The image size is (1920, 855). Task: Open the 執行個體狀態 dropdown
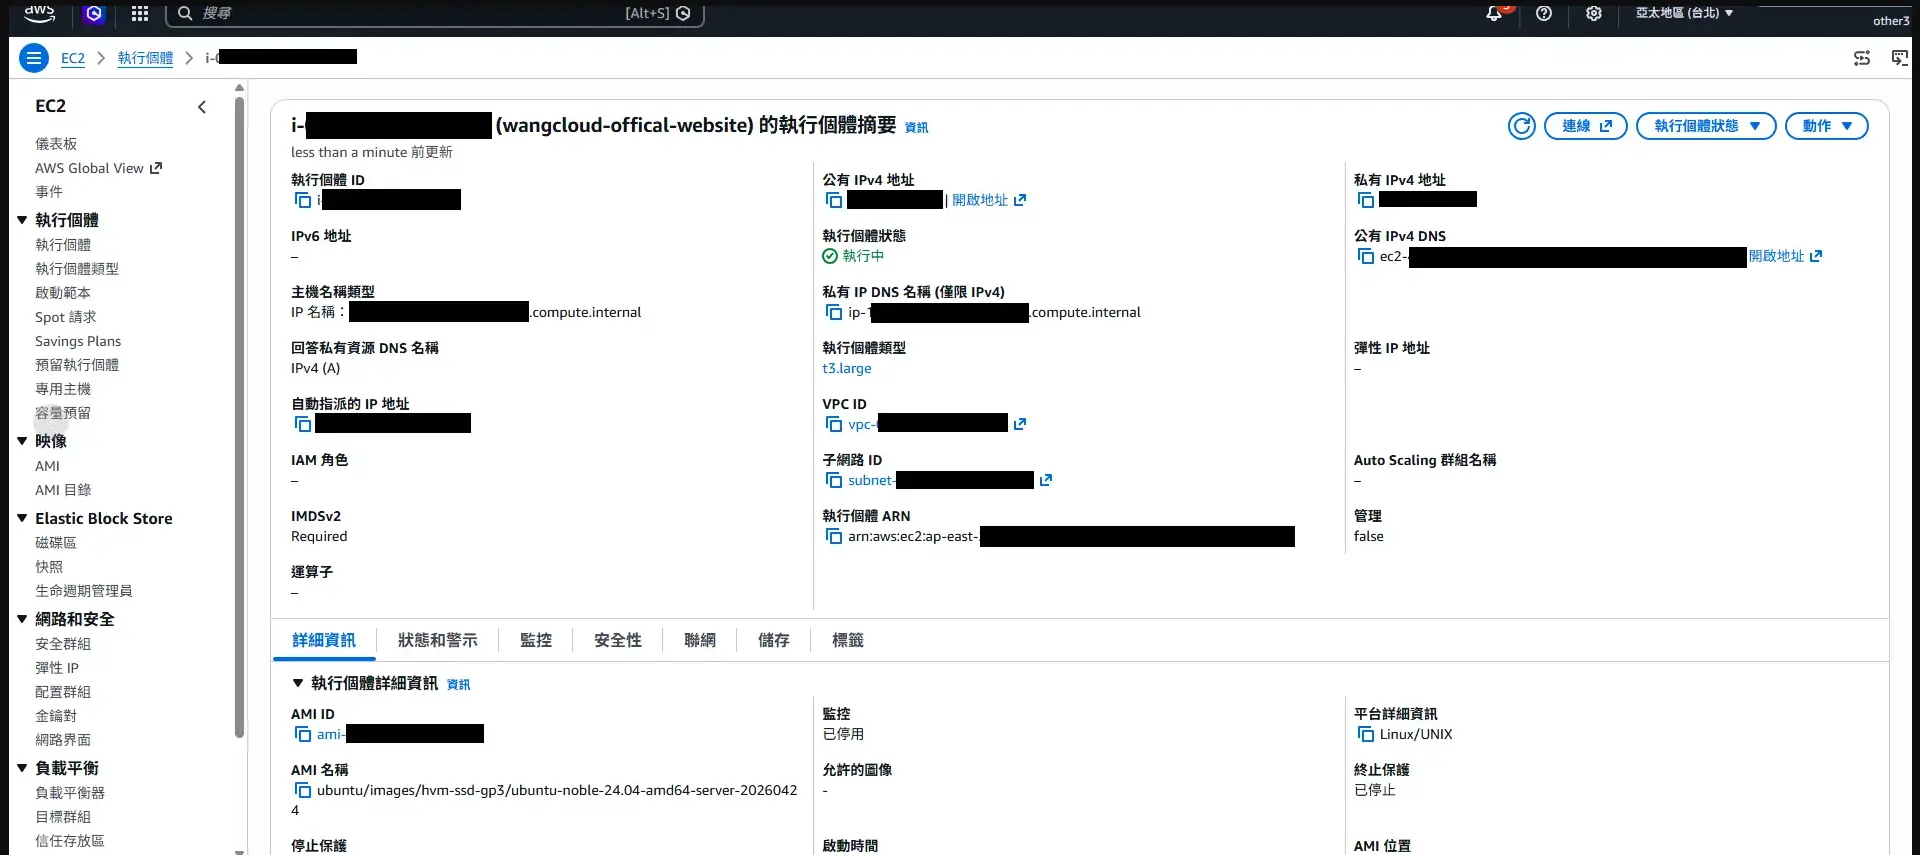coord(1706,126)
